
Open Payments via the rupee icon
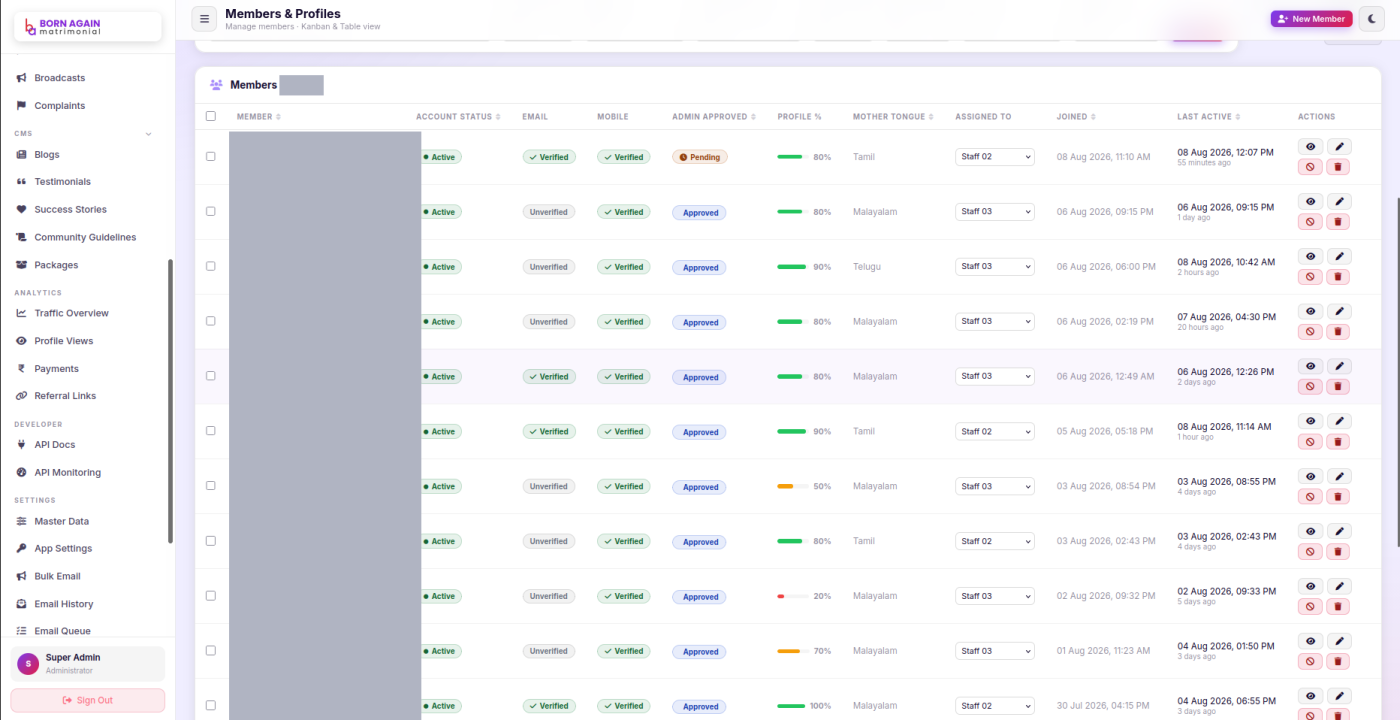coord(22,369)
